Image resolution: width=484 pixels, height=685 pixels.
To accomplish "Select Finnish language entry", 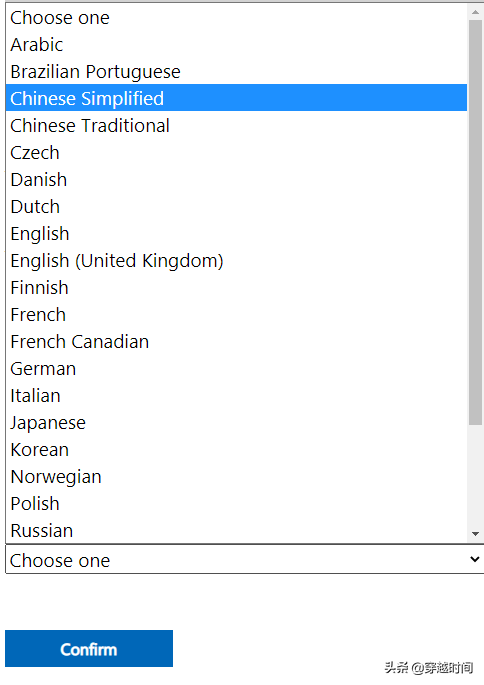I will point(236,287).
